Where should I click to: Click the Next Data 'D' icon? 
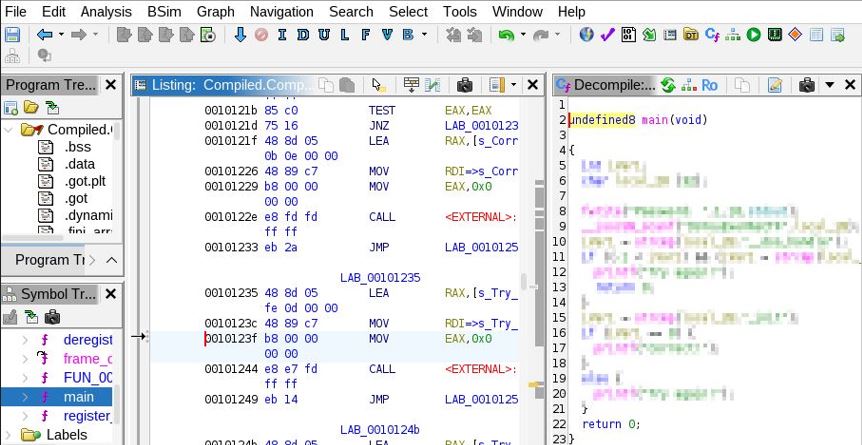[x=303, y=35]
